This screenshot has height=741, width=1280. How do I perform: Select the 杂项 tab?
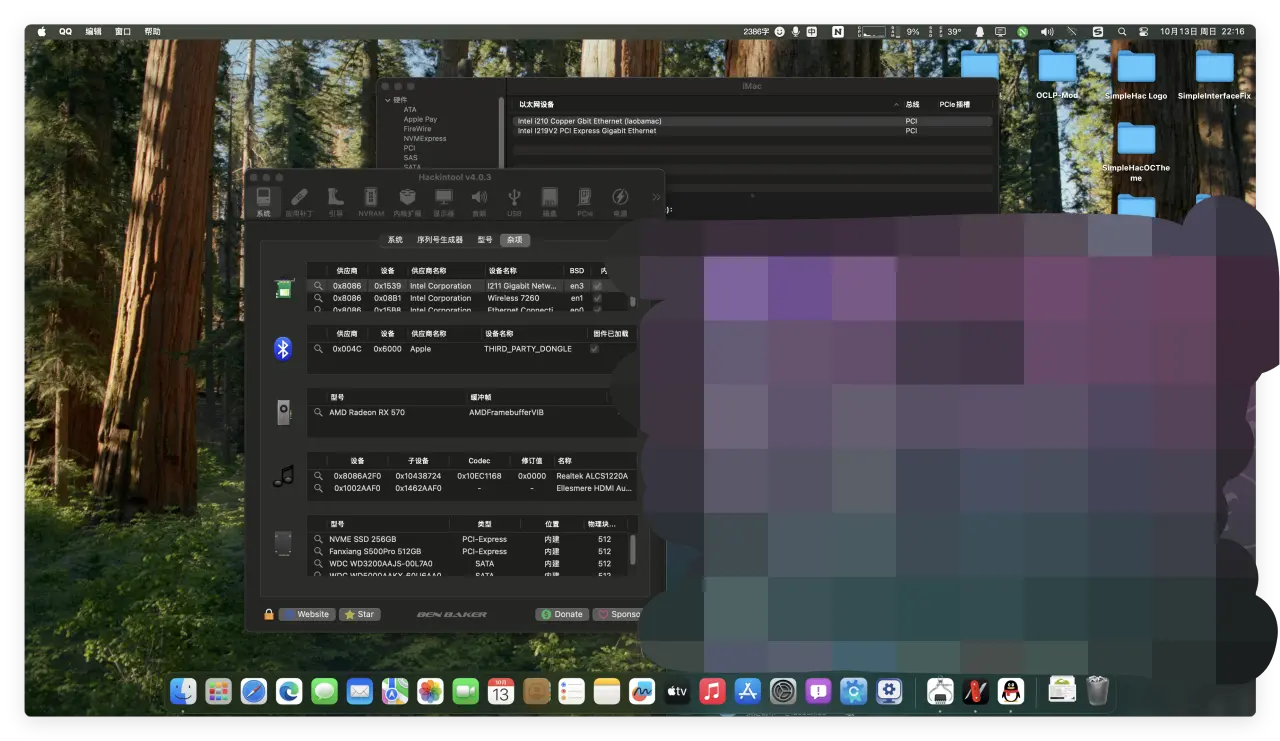(x=515, y=240)
